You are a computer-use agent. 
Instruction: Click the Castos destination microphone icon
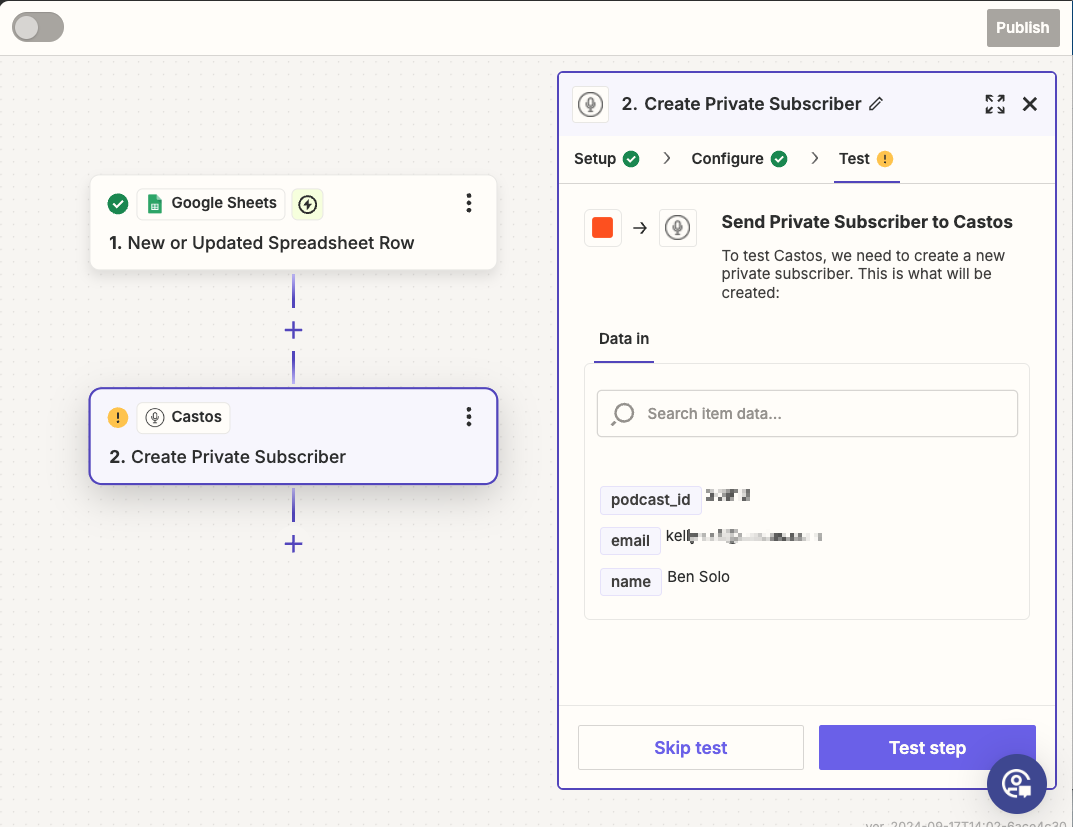pos(677,228)
